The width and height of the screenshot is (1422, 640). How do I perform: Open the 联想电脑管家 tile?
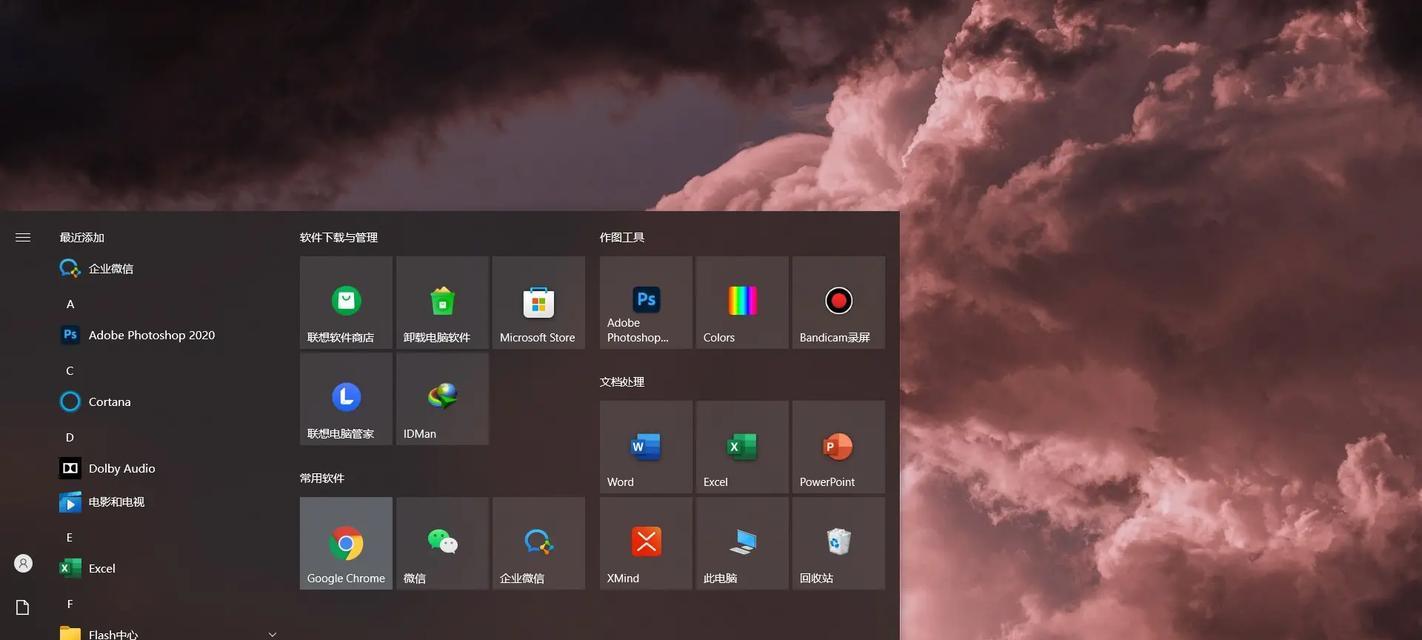[346, 398]
